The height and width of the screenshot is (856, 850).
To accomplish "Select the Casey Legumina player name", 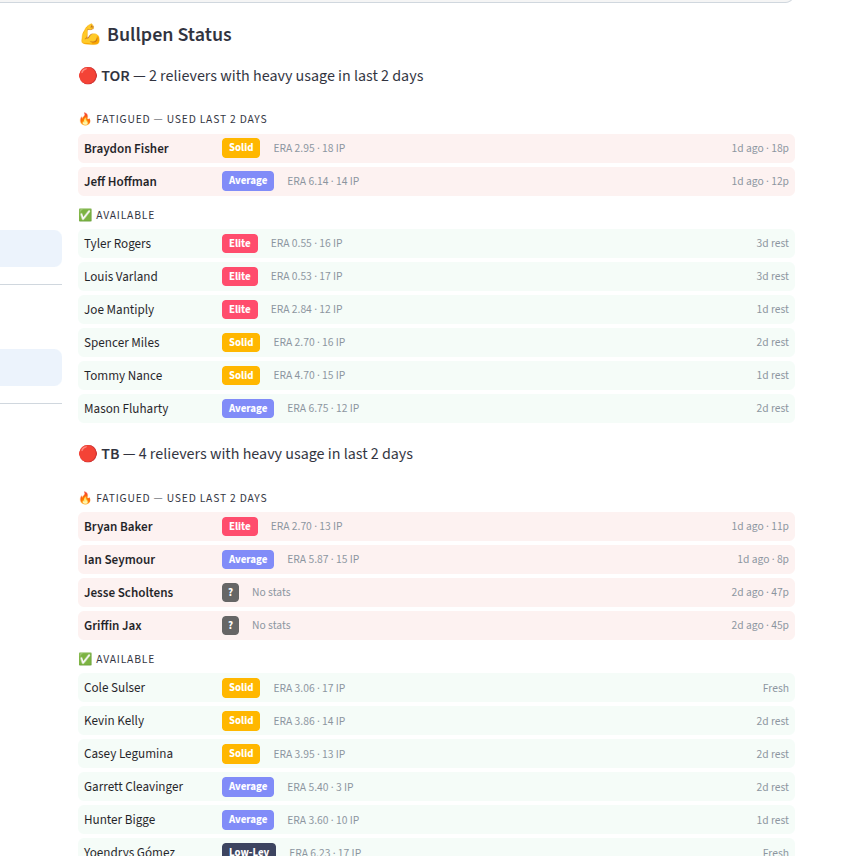I will (x=128, y=754).
